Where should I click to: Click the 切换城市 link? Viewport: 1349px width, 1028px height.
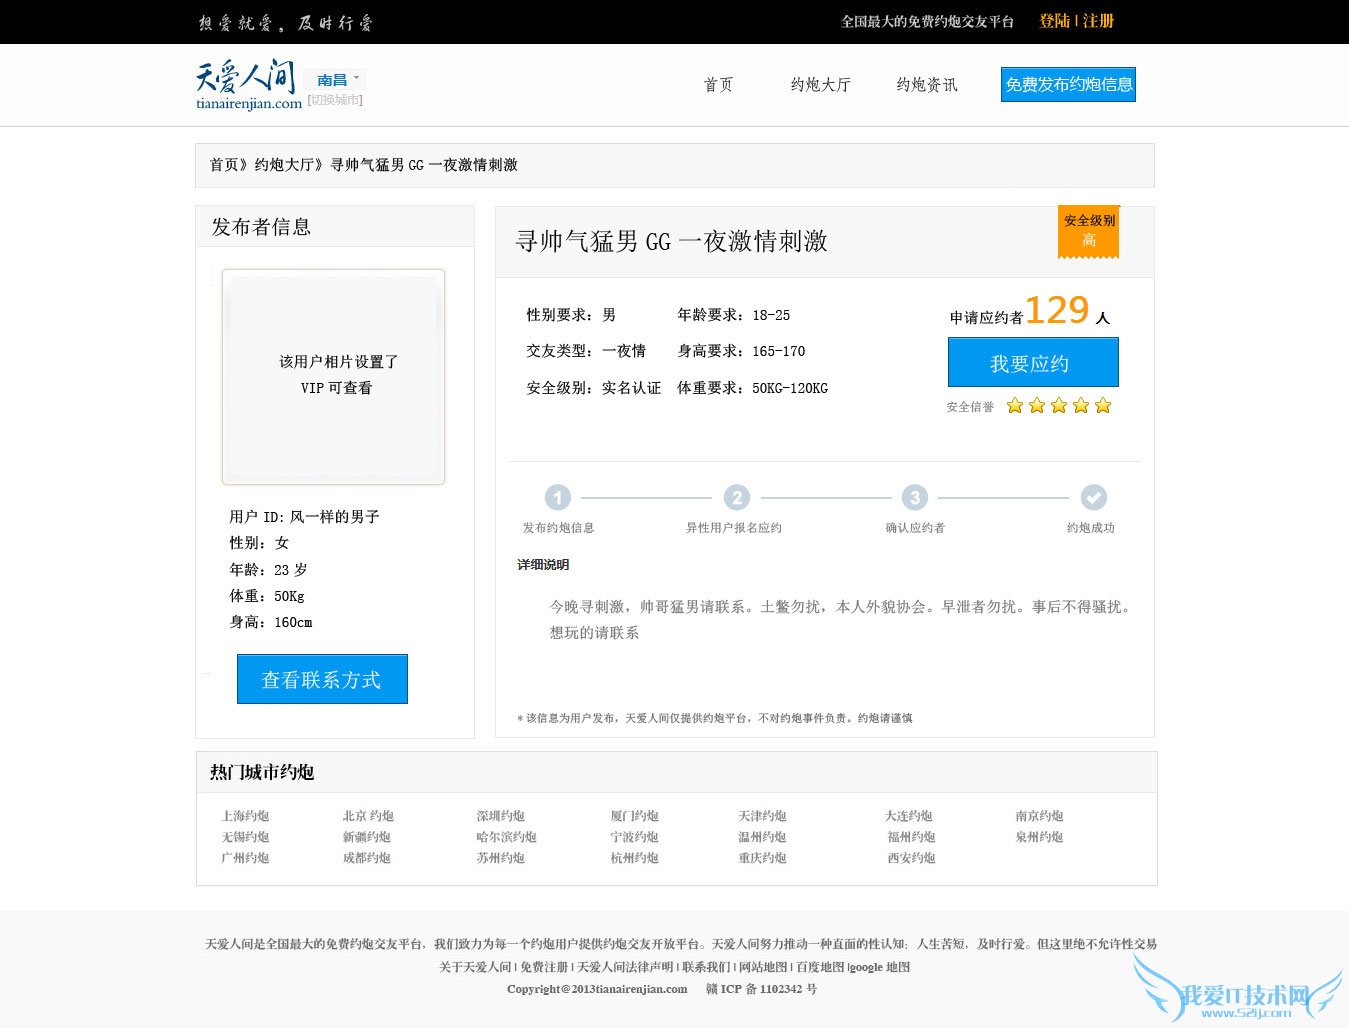click(335, 100)
